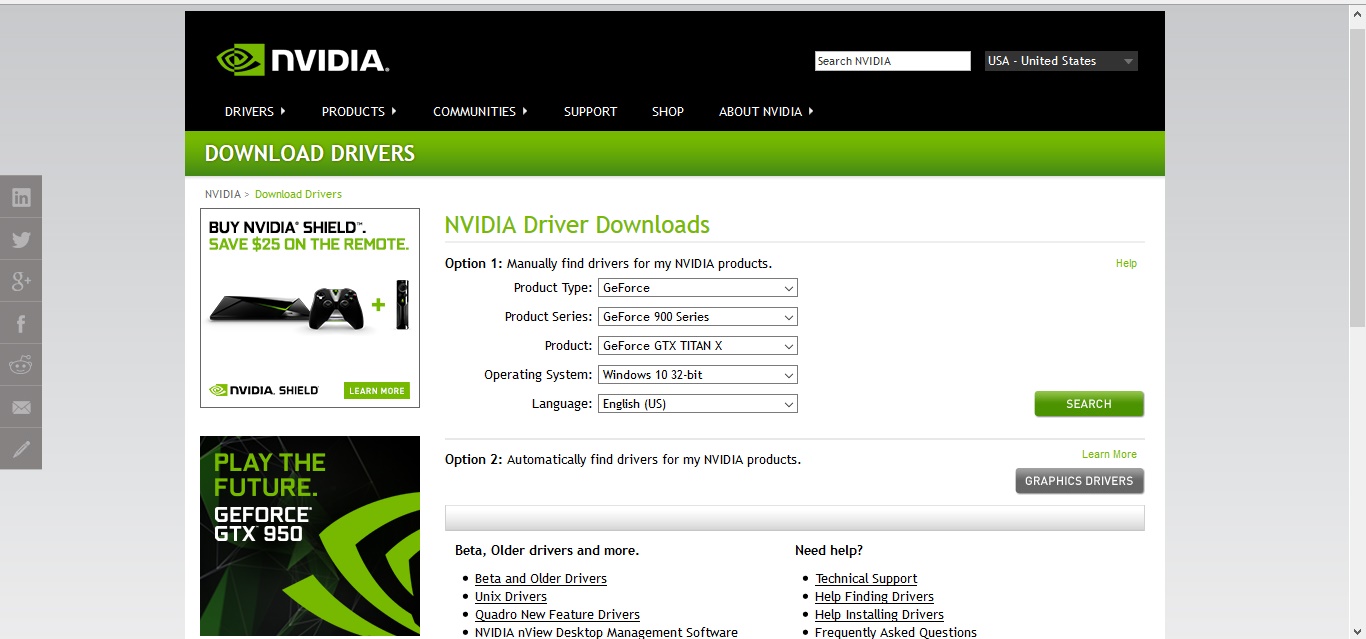Image resolution: width=1366 pixels, height=639 pixels.
Task: Go to SUPPORT in the navigation bar
Action: tap(590, 111)
